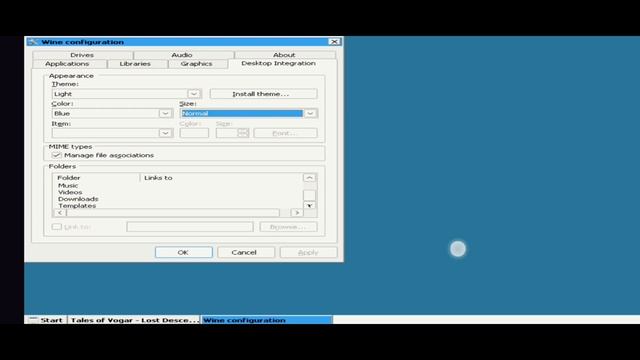Select the Desktop Integration tab
Screen dimensions: 640x360
click(x=278, y=63)
